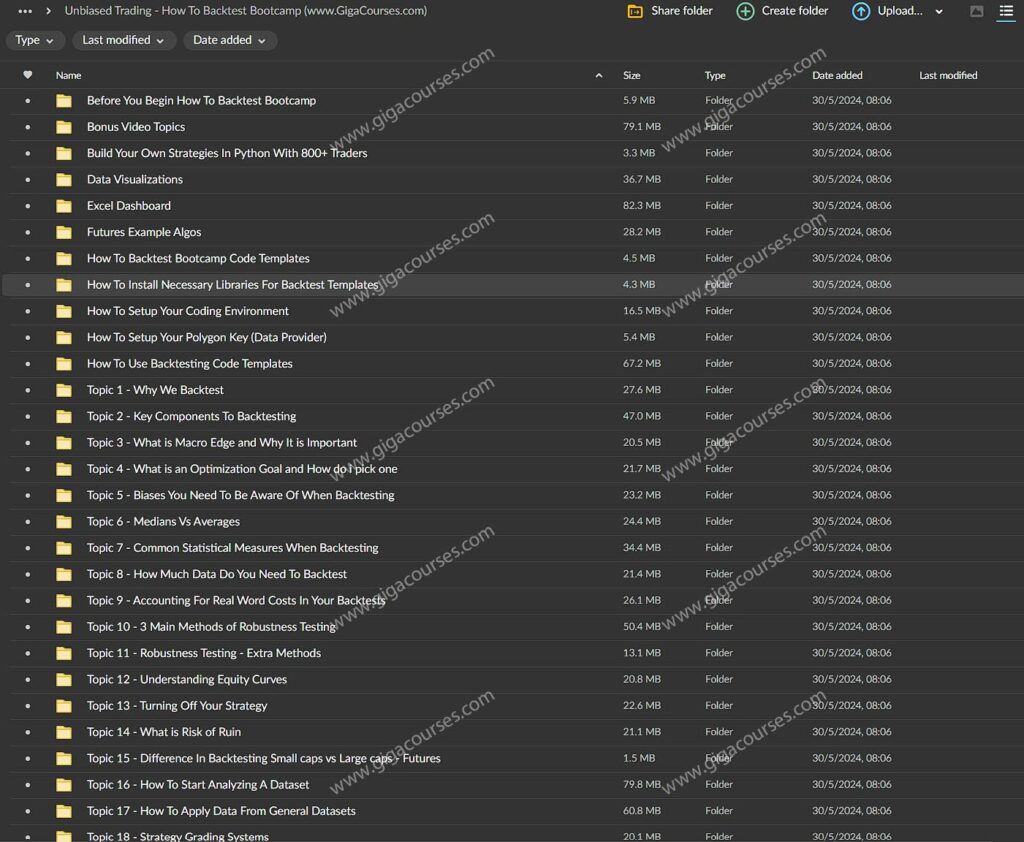
Task: Click the Upload arrow icon
Action: 861,11
